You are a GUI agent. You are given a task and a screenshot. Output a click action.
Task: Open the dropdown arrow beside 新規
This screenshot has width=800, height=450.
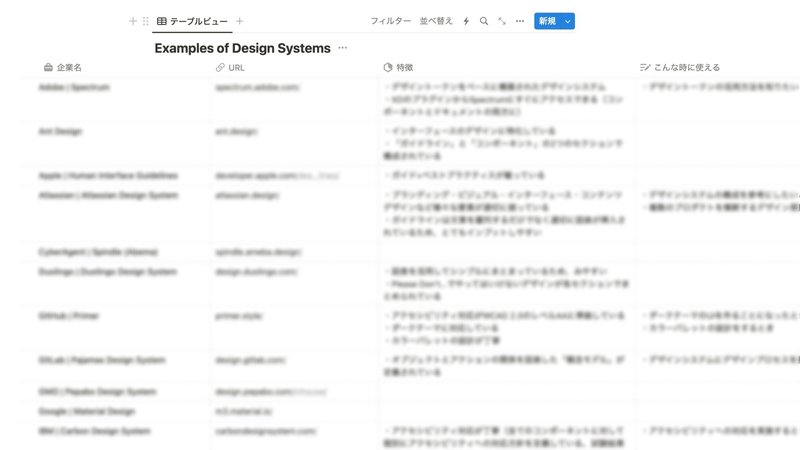point(567,21)
